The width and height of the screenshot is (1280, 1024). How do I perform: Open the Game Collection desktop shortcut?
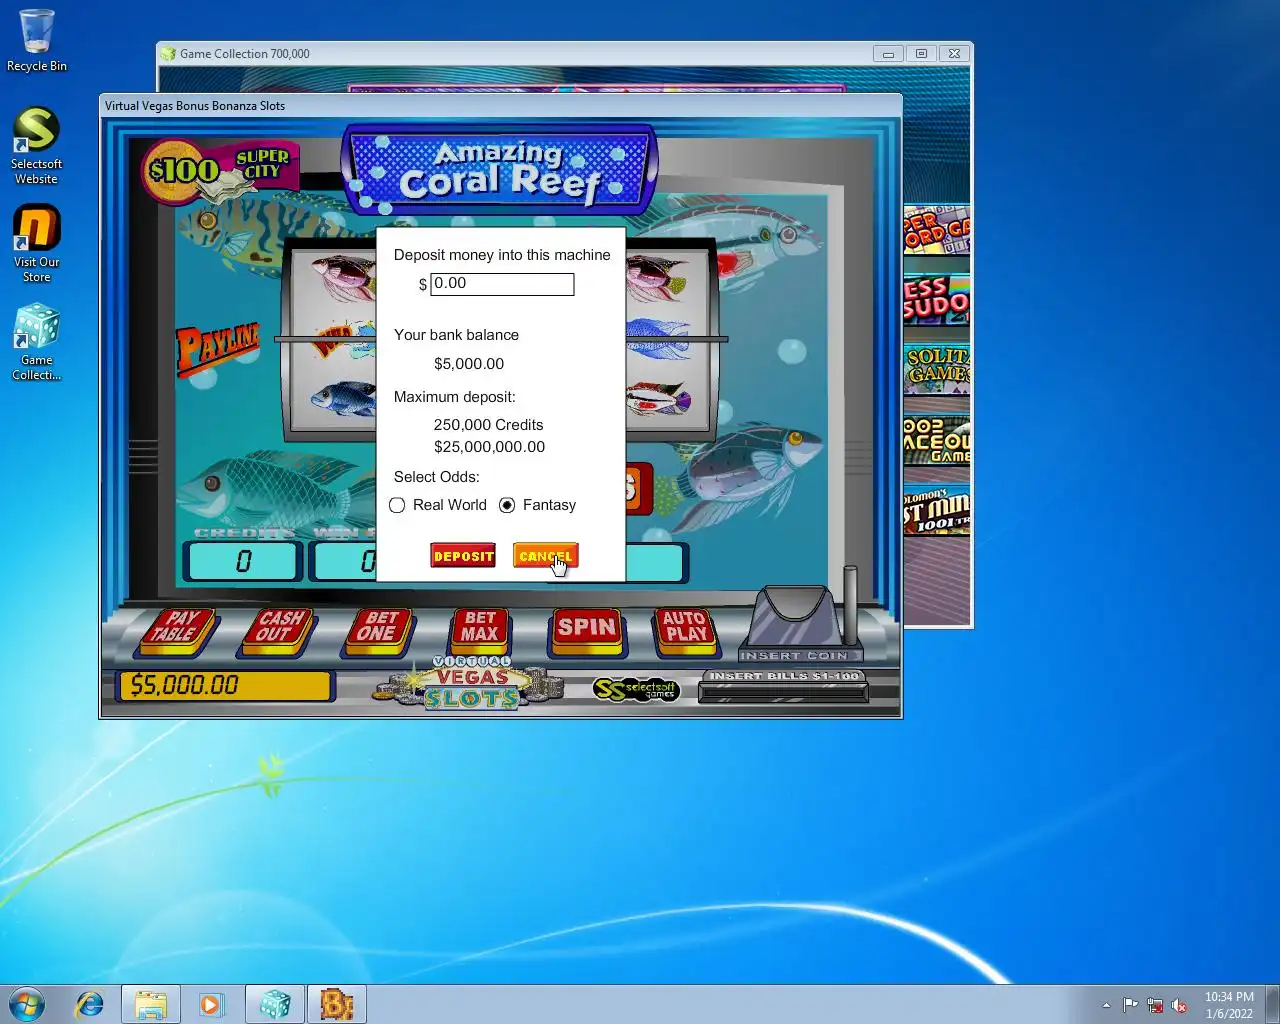click(x=36, y=342)
